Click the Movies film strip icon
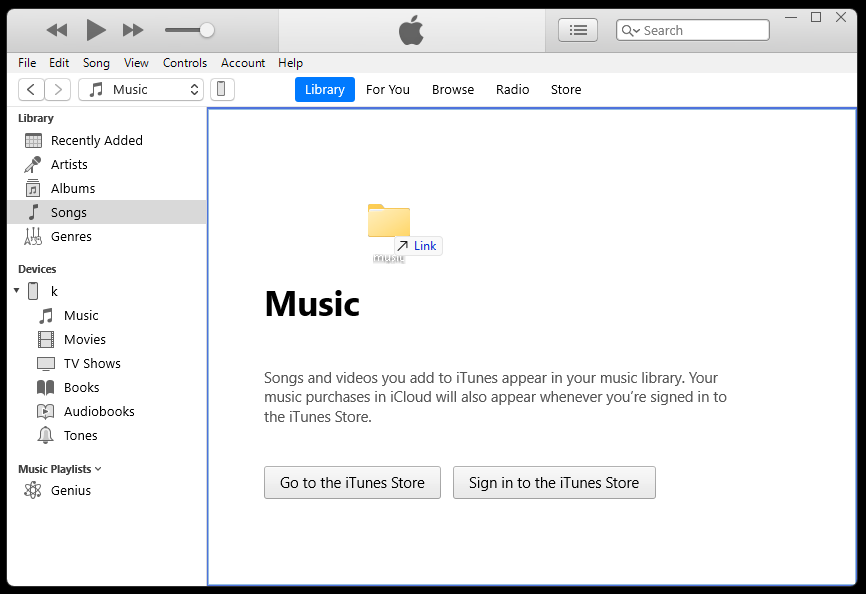The image size is (866, 594). [x=46, y=340]
